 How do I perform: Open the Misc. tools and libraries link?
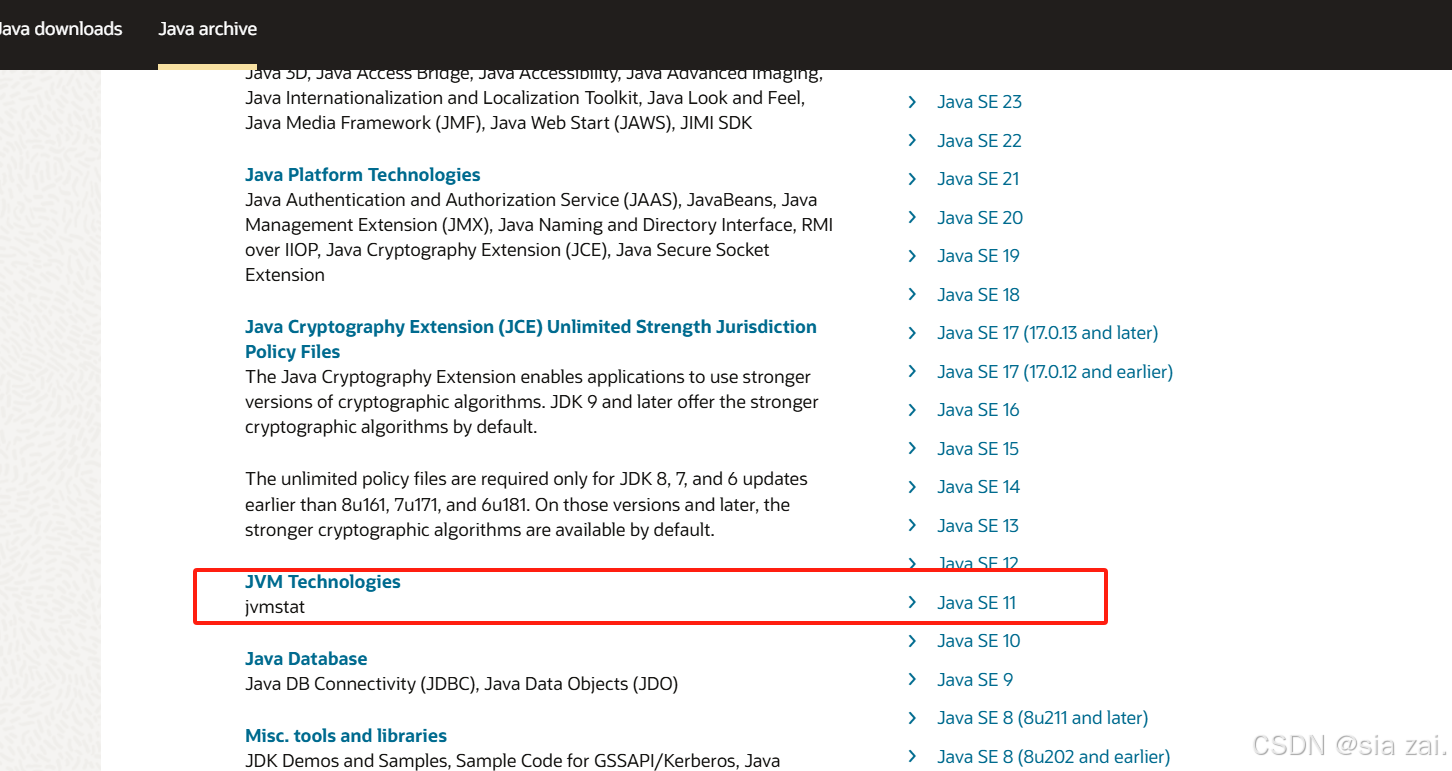tap(346, 735)
